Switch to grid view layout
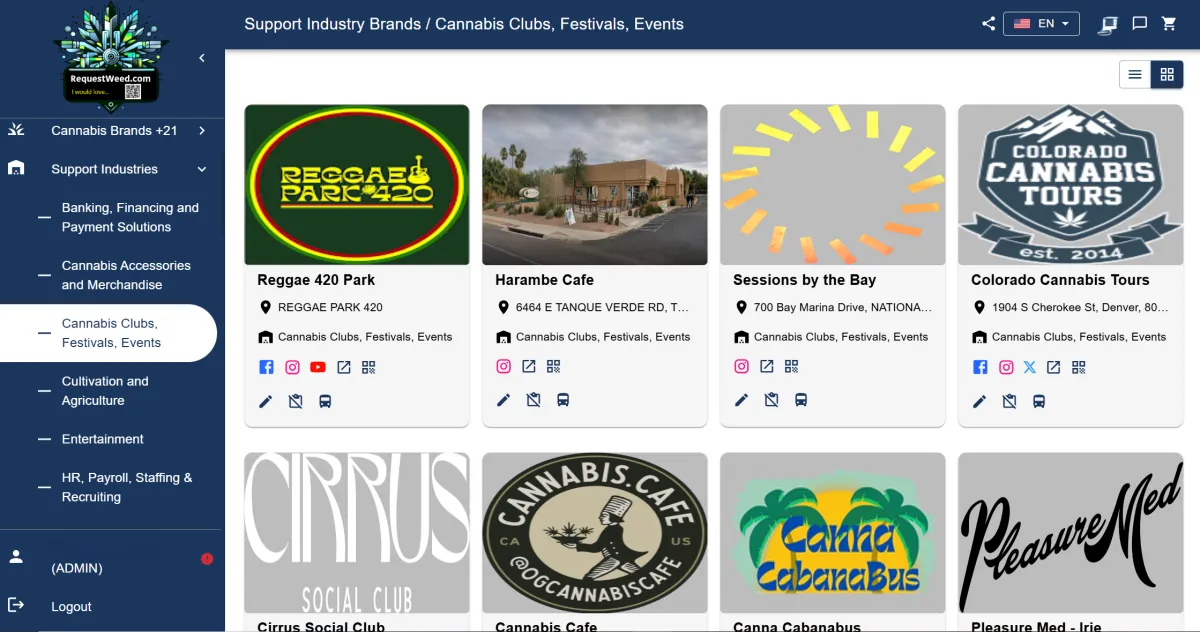Screen dimensions: 1200x632 (x=1167, y=74)
